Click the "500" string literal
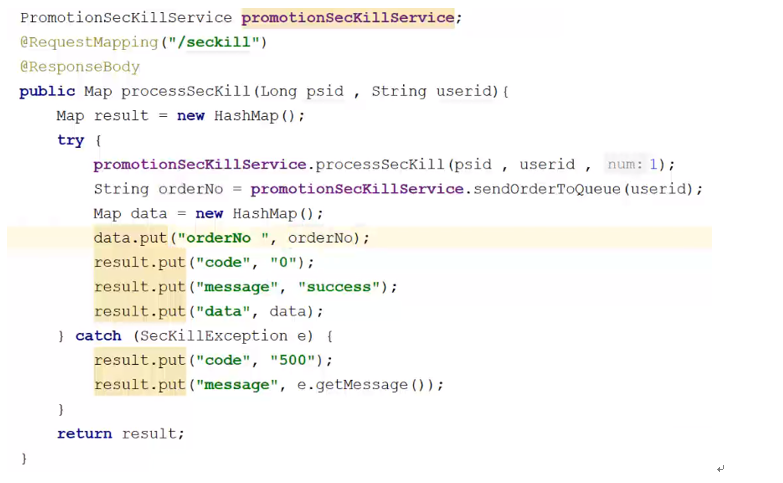The height and width of the screenshot is (483, 783). [x=293, y=360]
